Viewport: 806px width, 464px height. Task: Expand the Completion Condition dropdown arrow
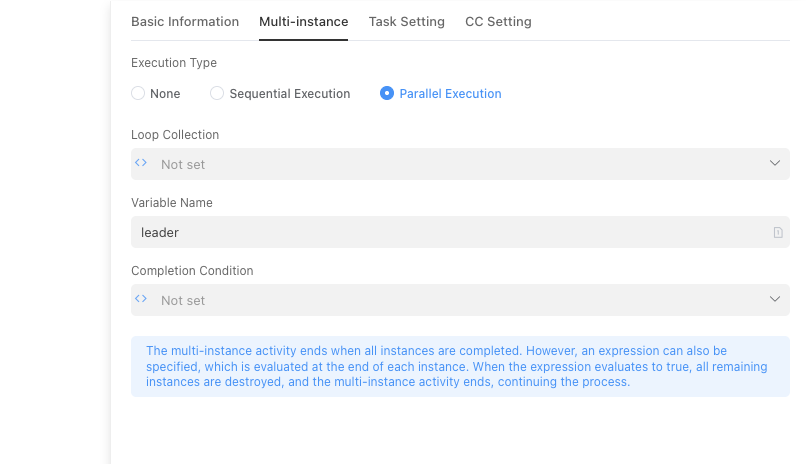click(x=775, y=299)
